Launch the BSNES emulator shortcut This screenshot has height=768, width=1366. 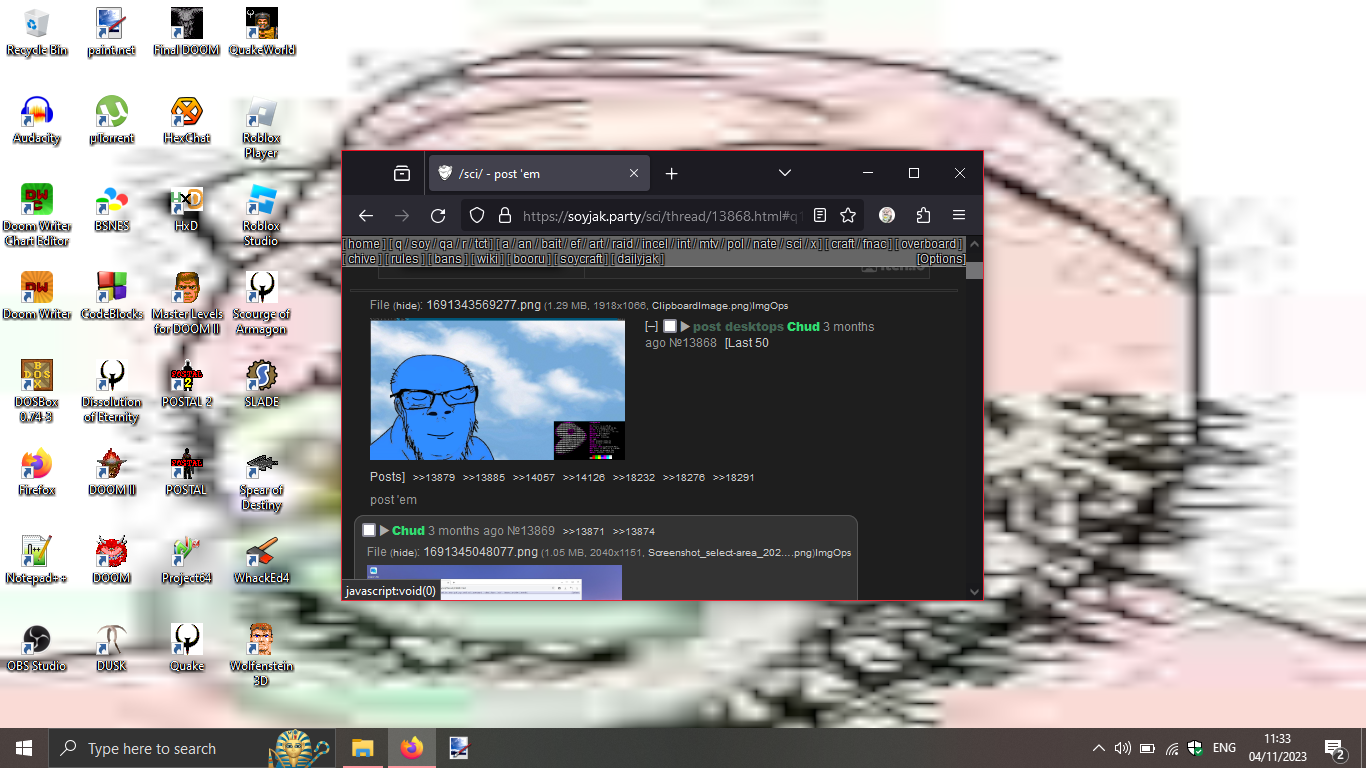(x=111, y=208)
